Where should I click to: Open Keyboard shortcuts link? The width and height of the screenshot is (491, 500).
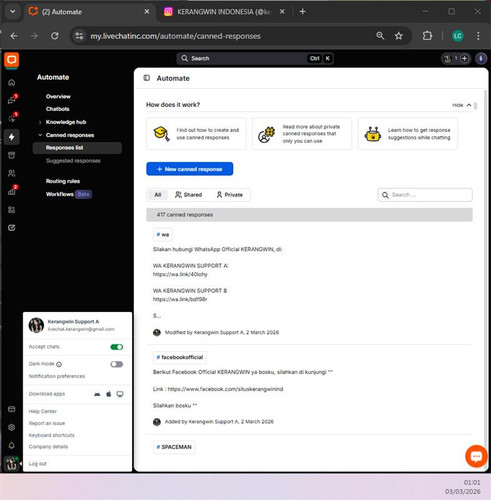51,435
